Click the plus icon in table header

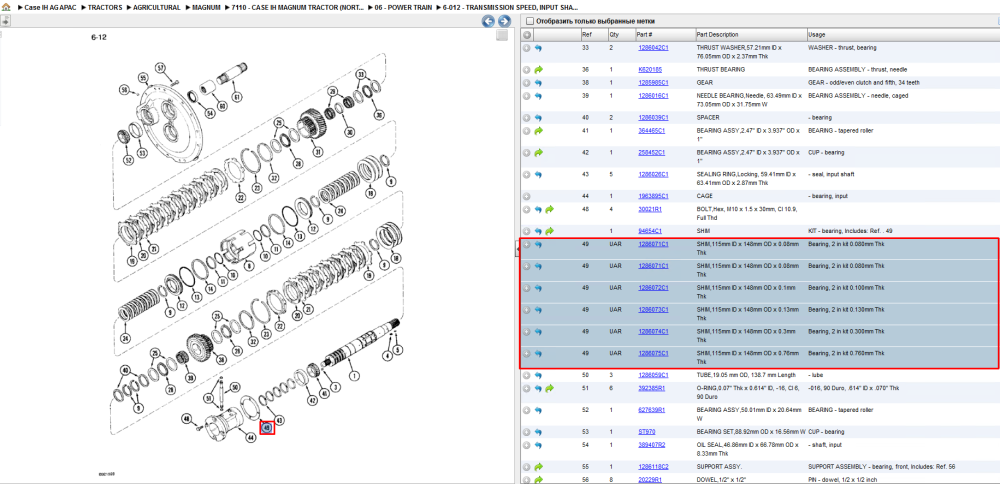point(527,34)
